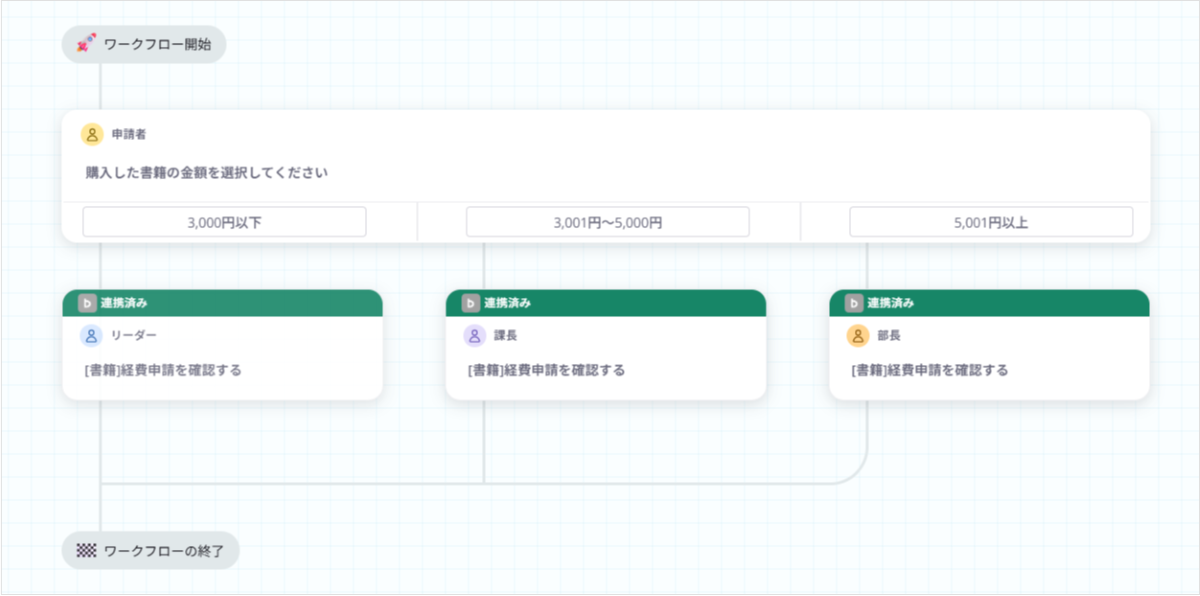Open the ワークフローの終了 node
This screenshot has height=596, width=1200.
click(x=151, y=551)
